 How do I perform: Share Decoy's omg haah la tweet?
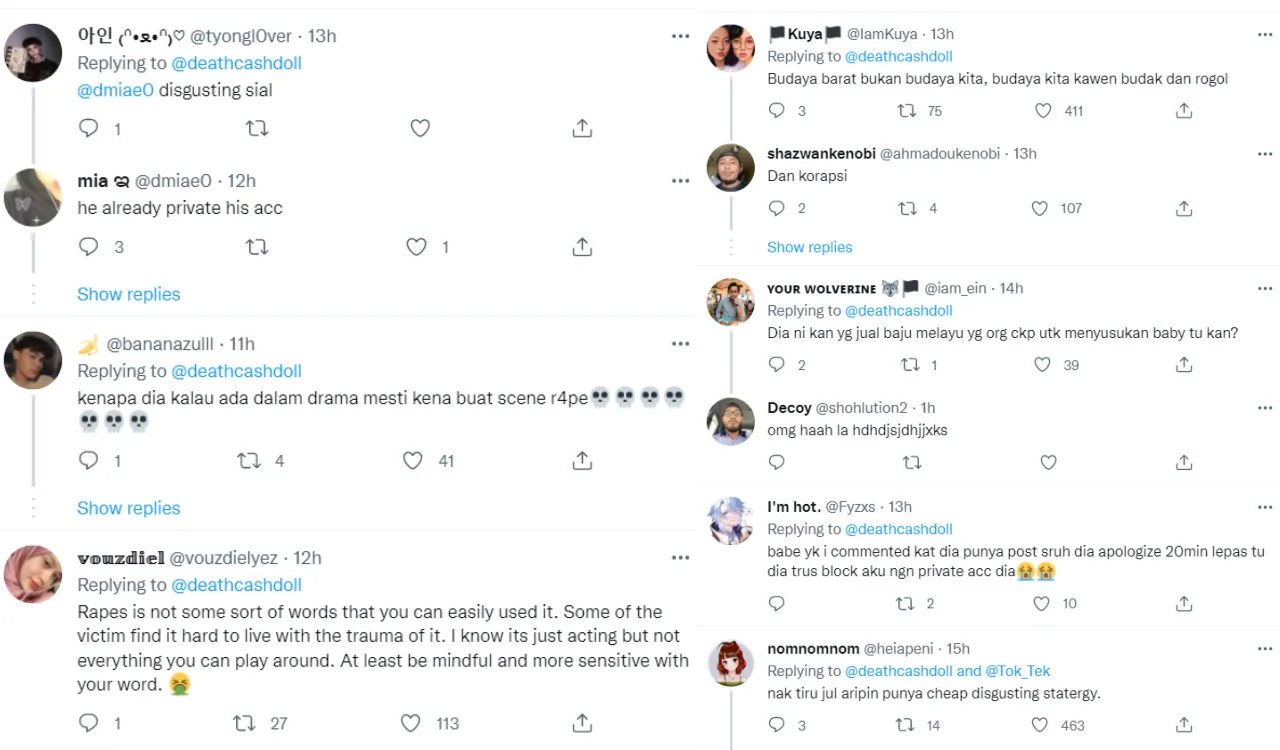pyautogui.click(x=1184, y=462)
